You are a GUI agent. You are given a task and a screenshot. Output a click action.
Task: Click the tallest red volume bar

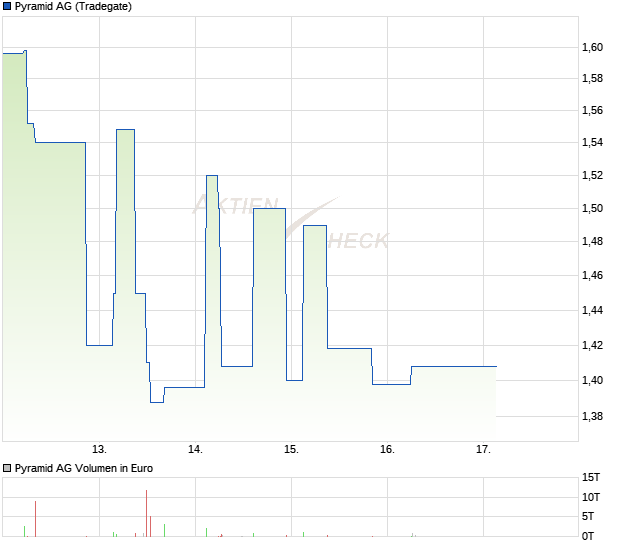coord(146,513)
